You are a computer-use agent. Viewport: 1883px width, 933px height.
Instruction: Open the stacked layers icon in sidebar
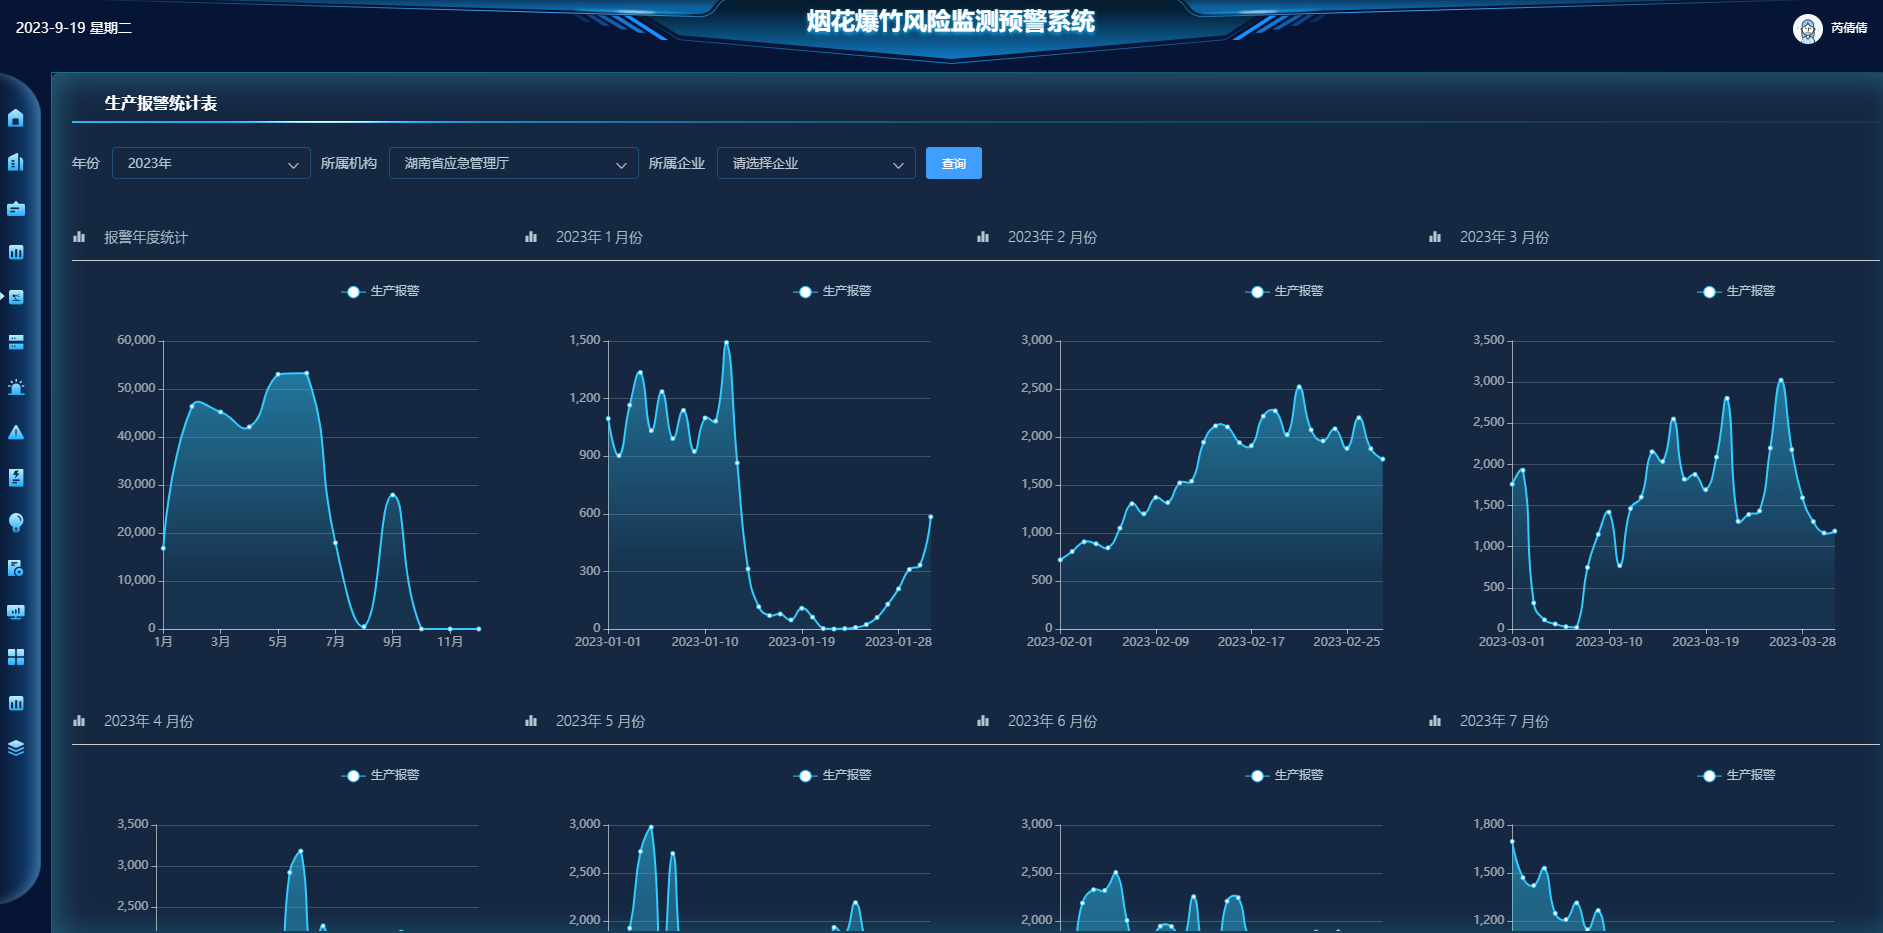click(16, 748)
